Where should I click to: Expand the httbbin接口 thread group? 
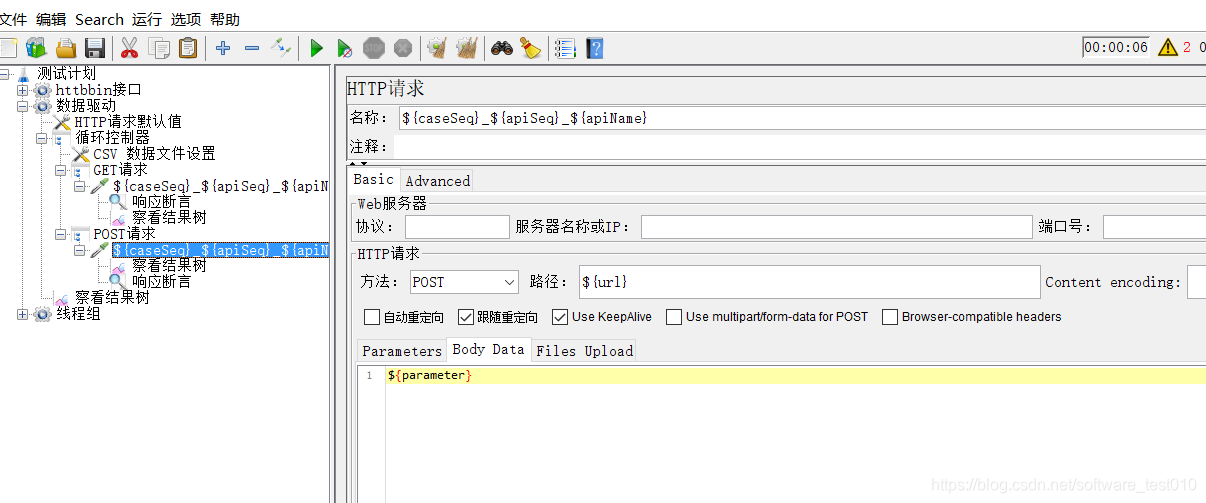coord(23,90)
